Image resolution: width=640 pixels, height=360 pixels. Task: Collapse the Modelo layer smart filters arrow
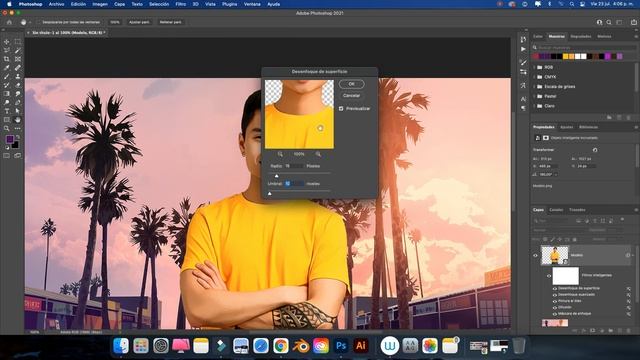[633, 256]
